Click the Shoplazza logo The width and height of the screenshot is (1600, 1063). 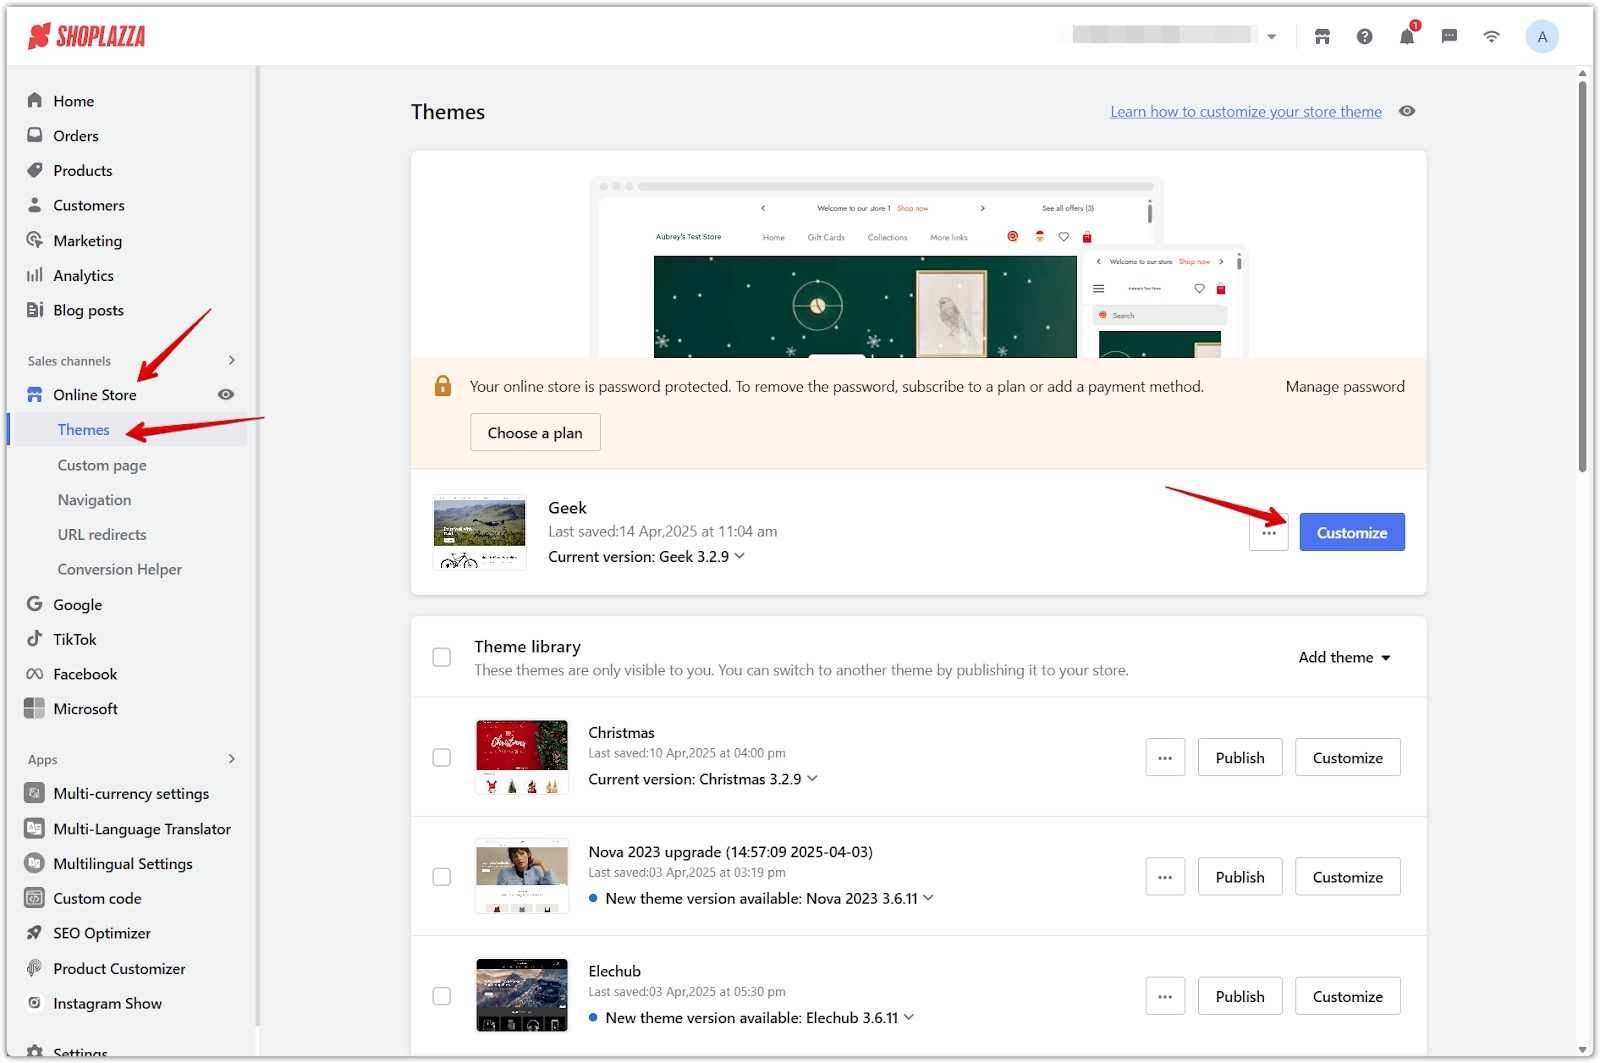pos(87,37)
